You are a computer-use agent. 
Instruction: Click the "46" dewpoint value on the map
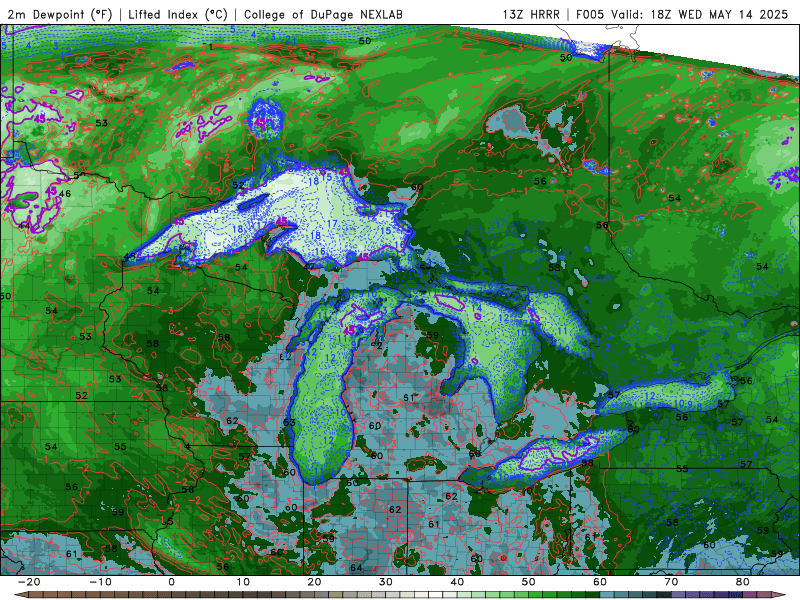tap(65, 194)
